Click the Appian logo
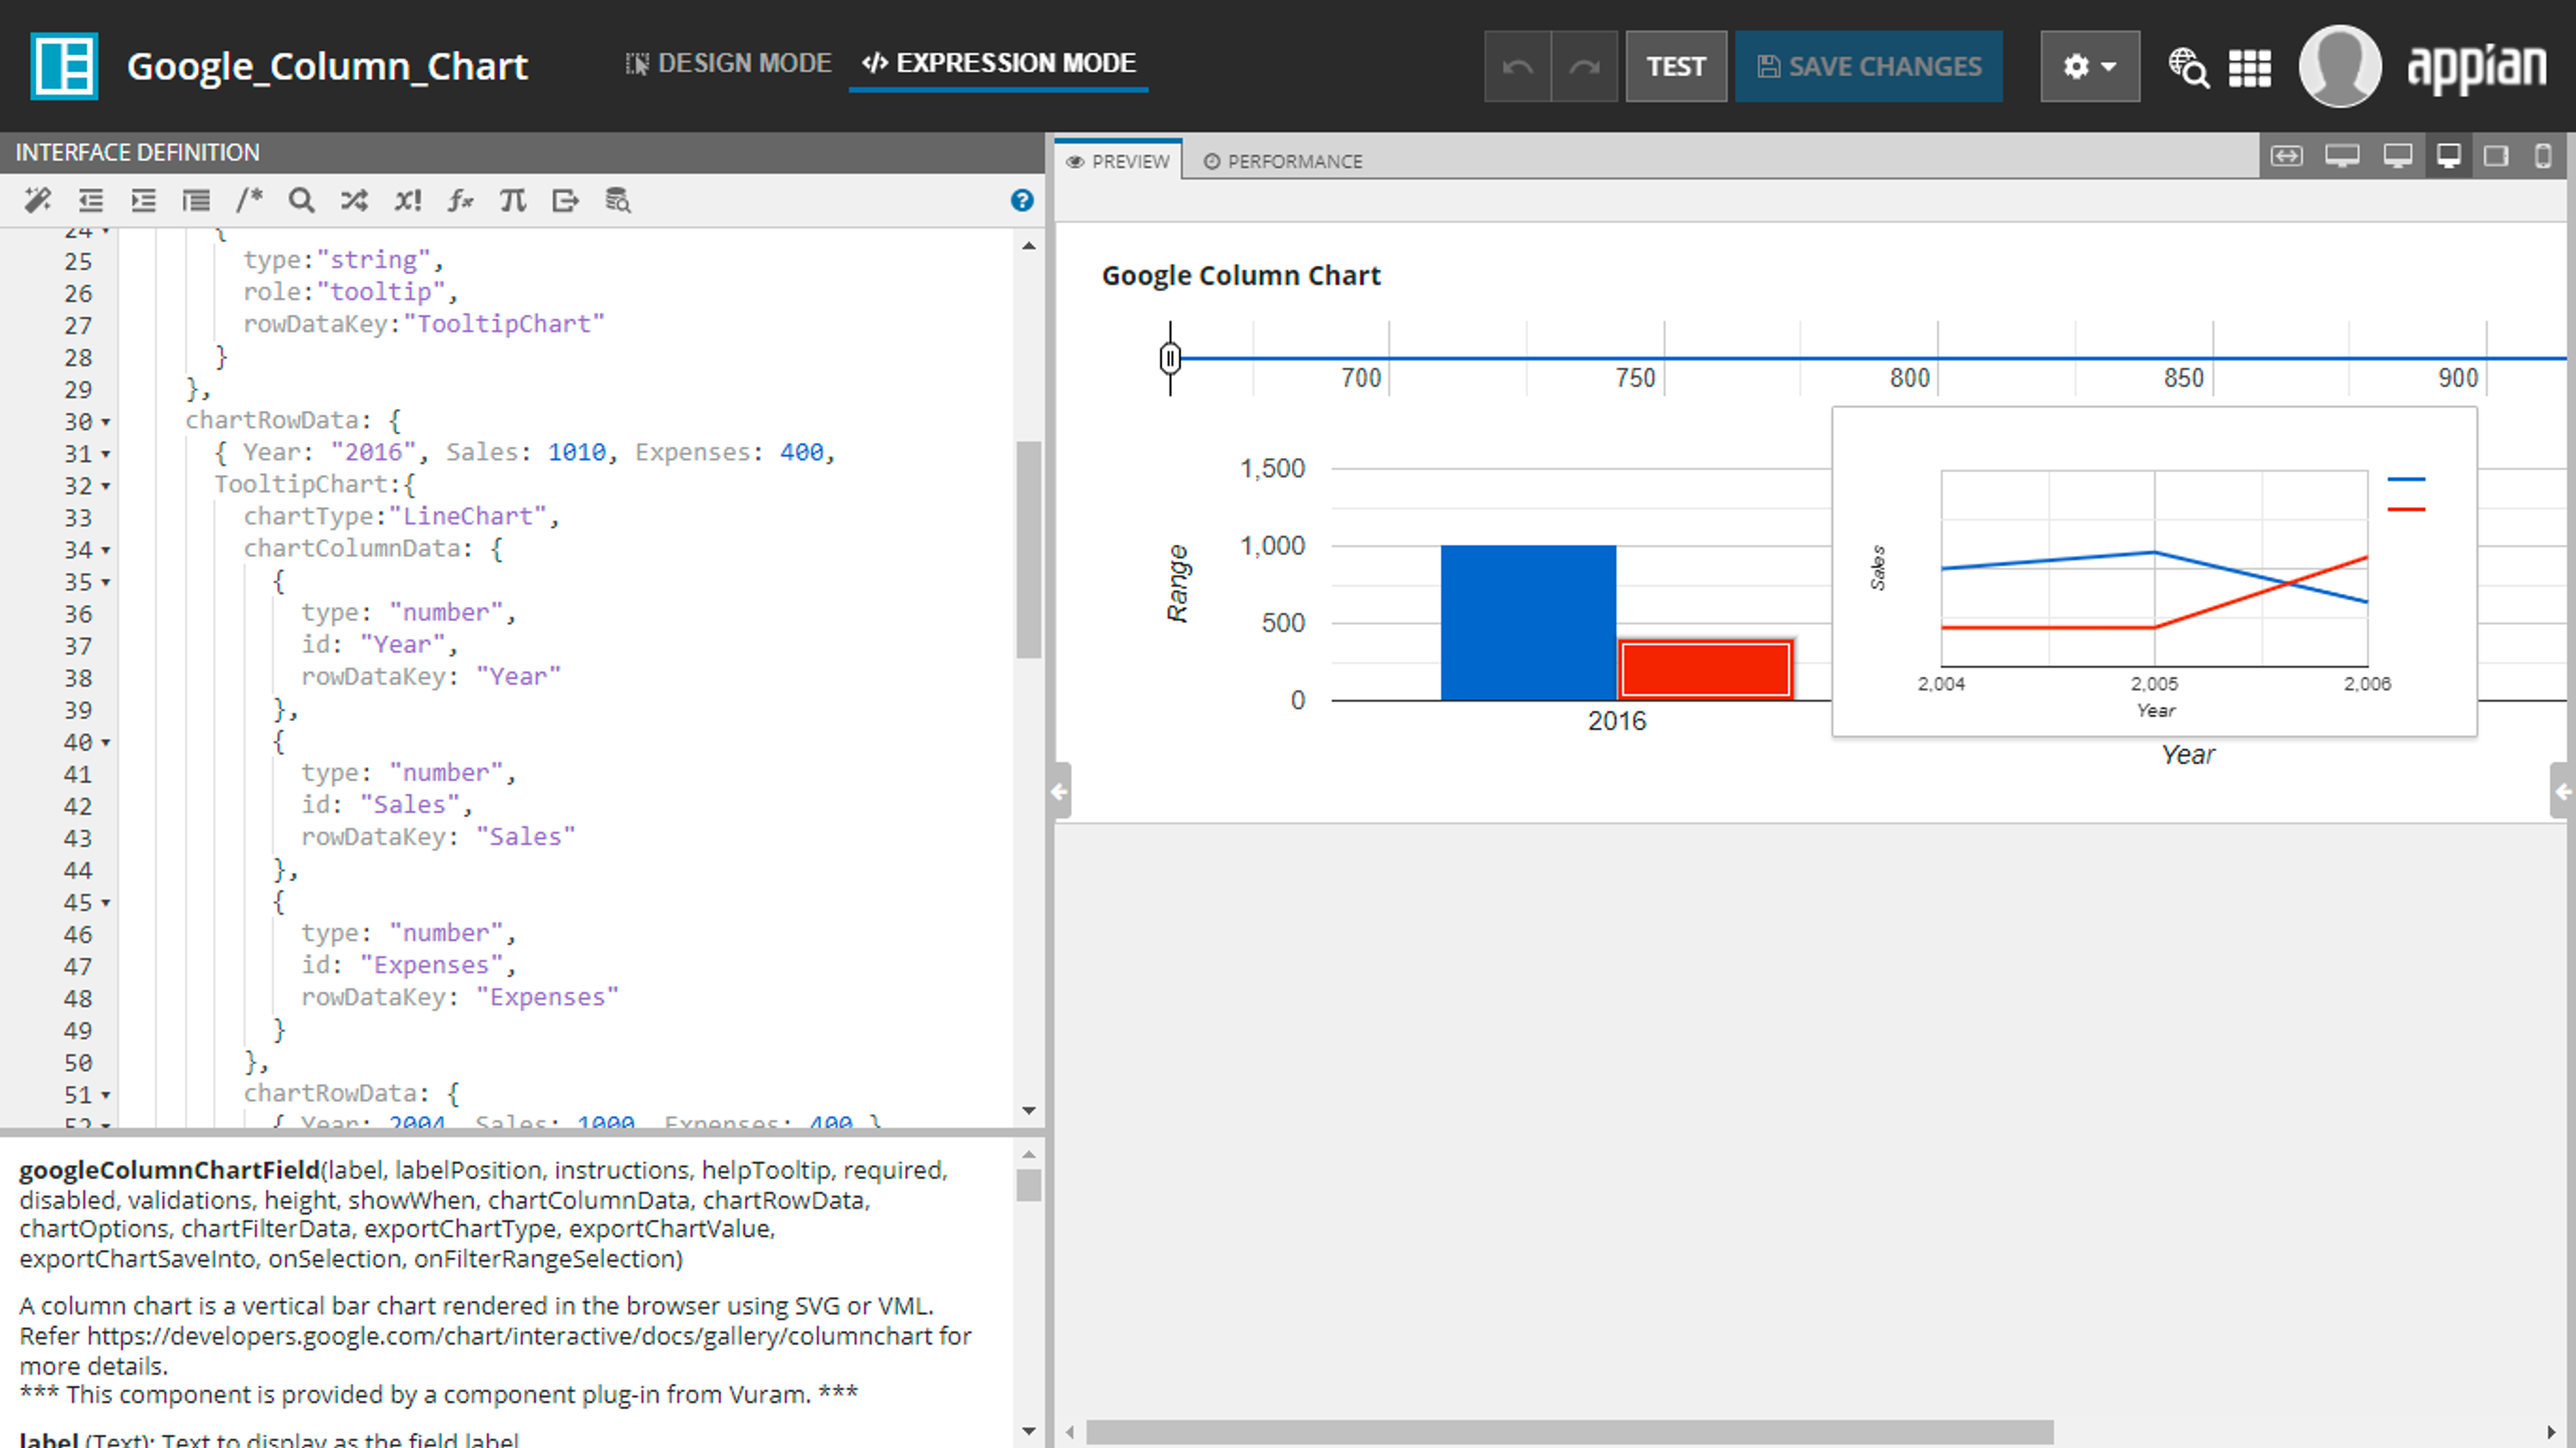2576x1448 pixels. tap(2476, 68)
